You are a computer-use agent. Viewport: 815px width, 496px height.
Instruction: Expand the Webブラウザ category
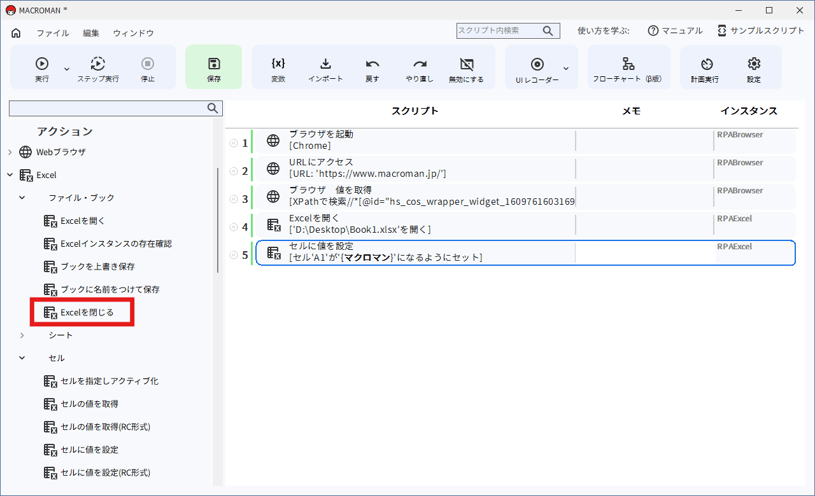tap(10, 152)
